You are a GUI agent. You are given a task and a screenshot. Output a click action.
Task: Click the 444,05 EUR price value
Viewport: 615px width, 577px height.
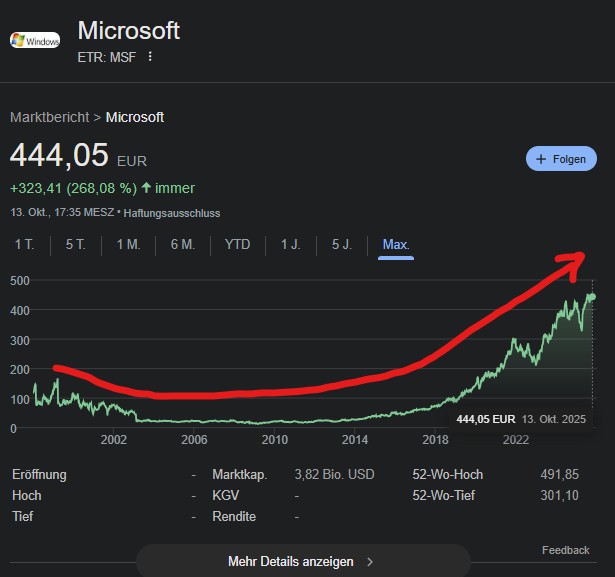(x=78, y=155)
